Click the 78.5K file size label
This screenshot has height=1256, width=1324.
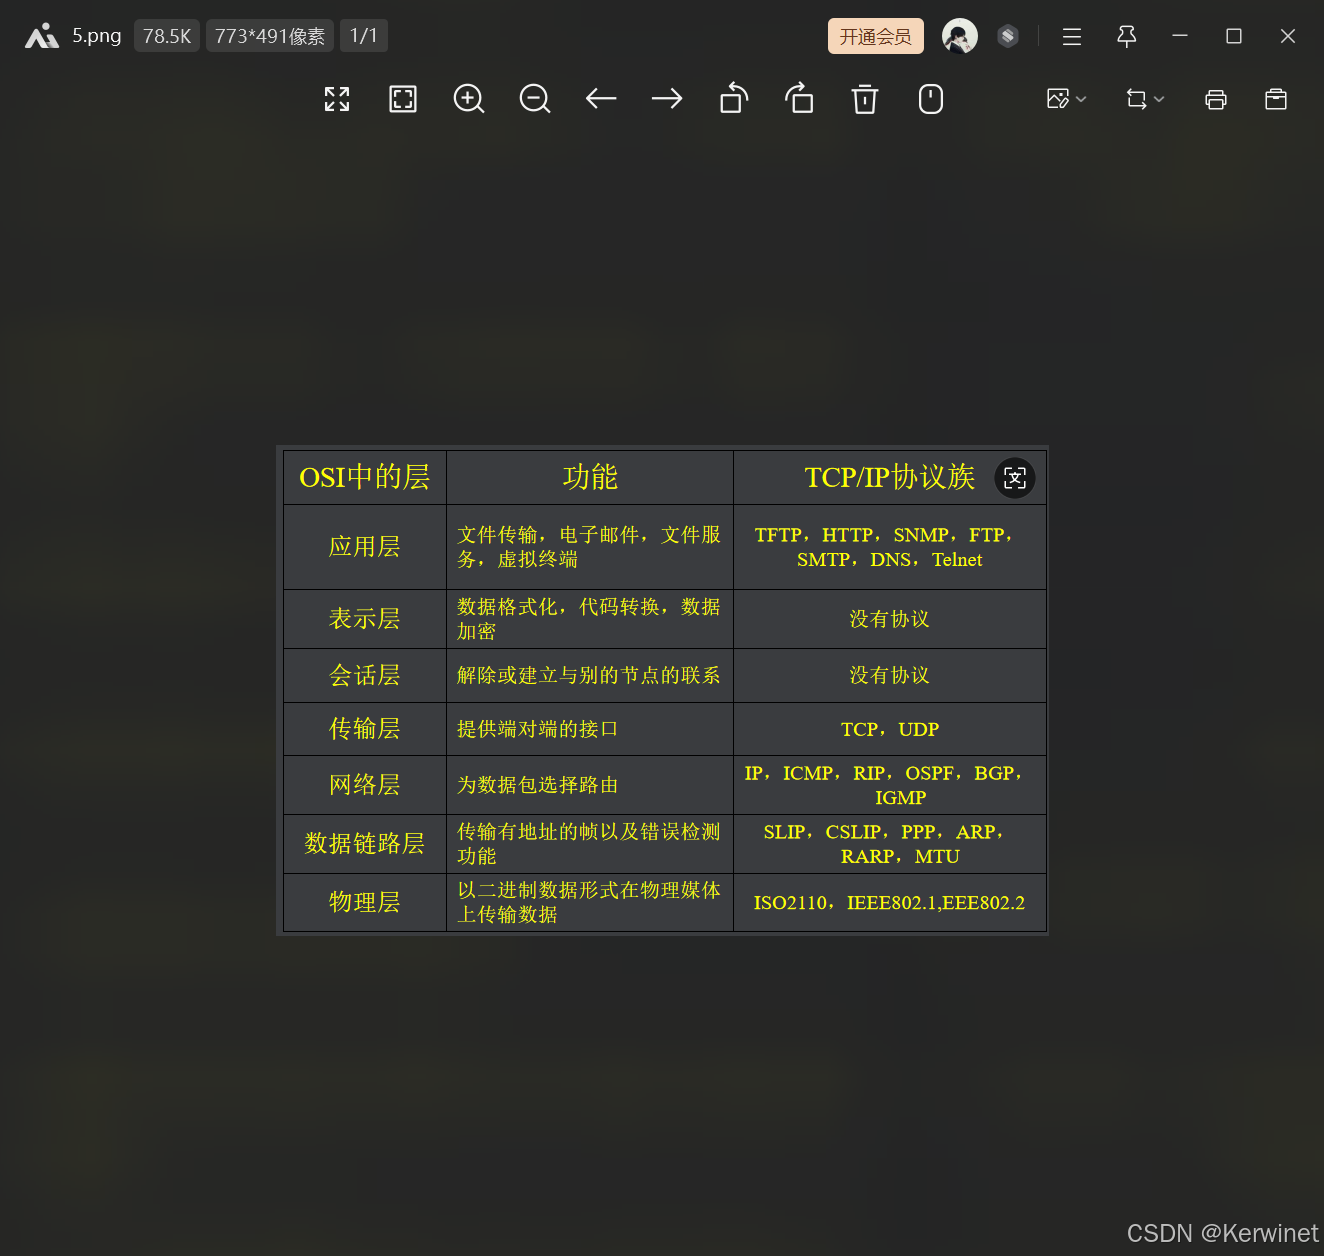167,36
